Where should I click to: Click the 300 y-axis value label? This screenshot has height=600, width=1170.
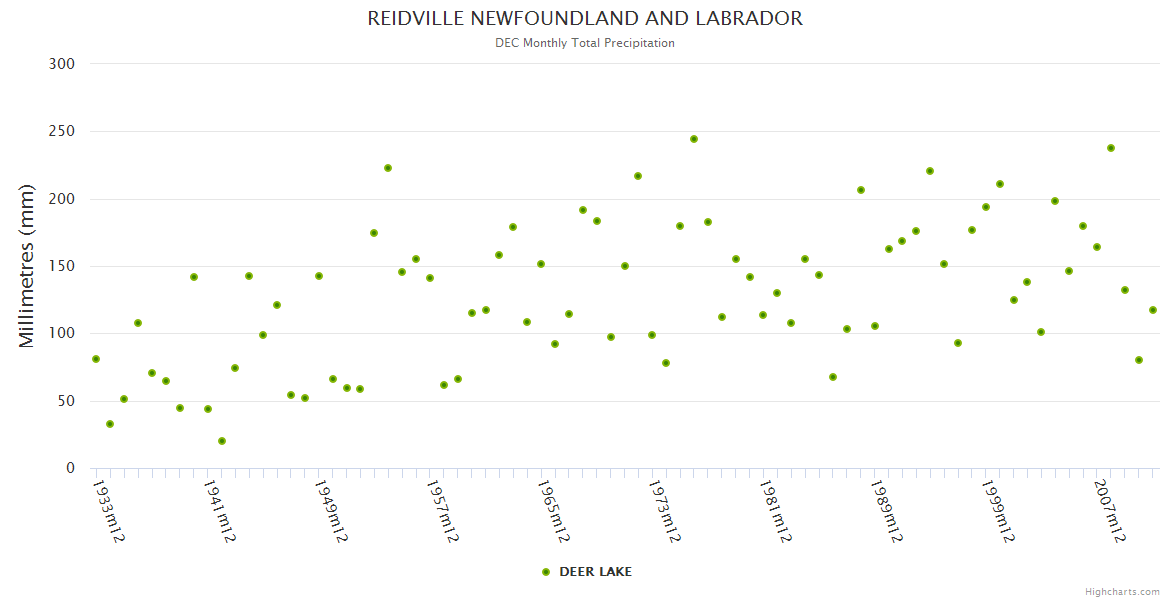62,64
